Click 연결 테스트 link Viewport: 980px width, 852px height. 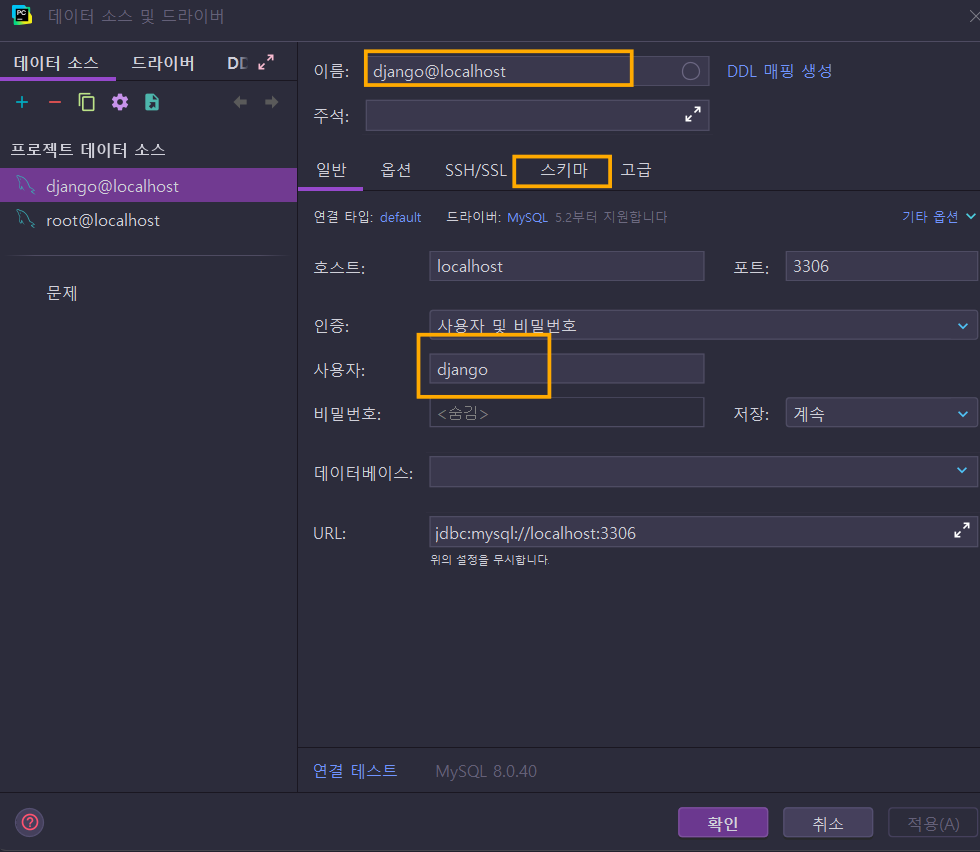[x=354, y=771]
